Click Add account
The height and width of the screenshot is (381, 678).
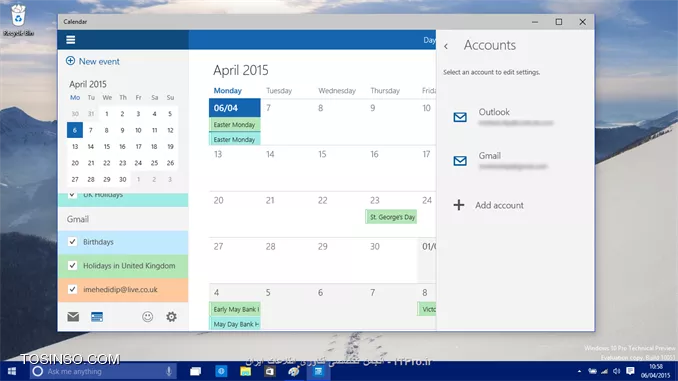click(x=499, y=205)
